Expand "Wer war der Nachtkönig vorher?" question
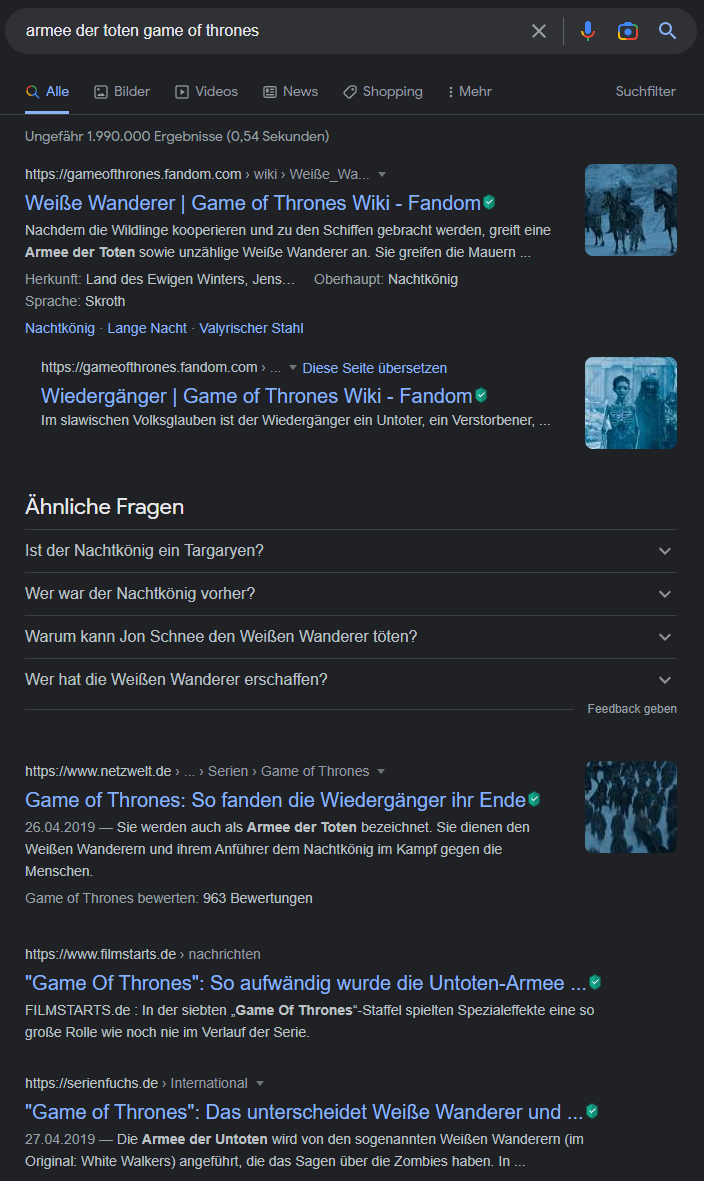Image resolution: width=704 pixels, height=1181 pixels. point(351,594)
